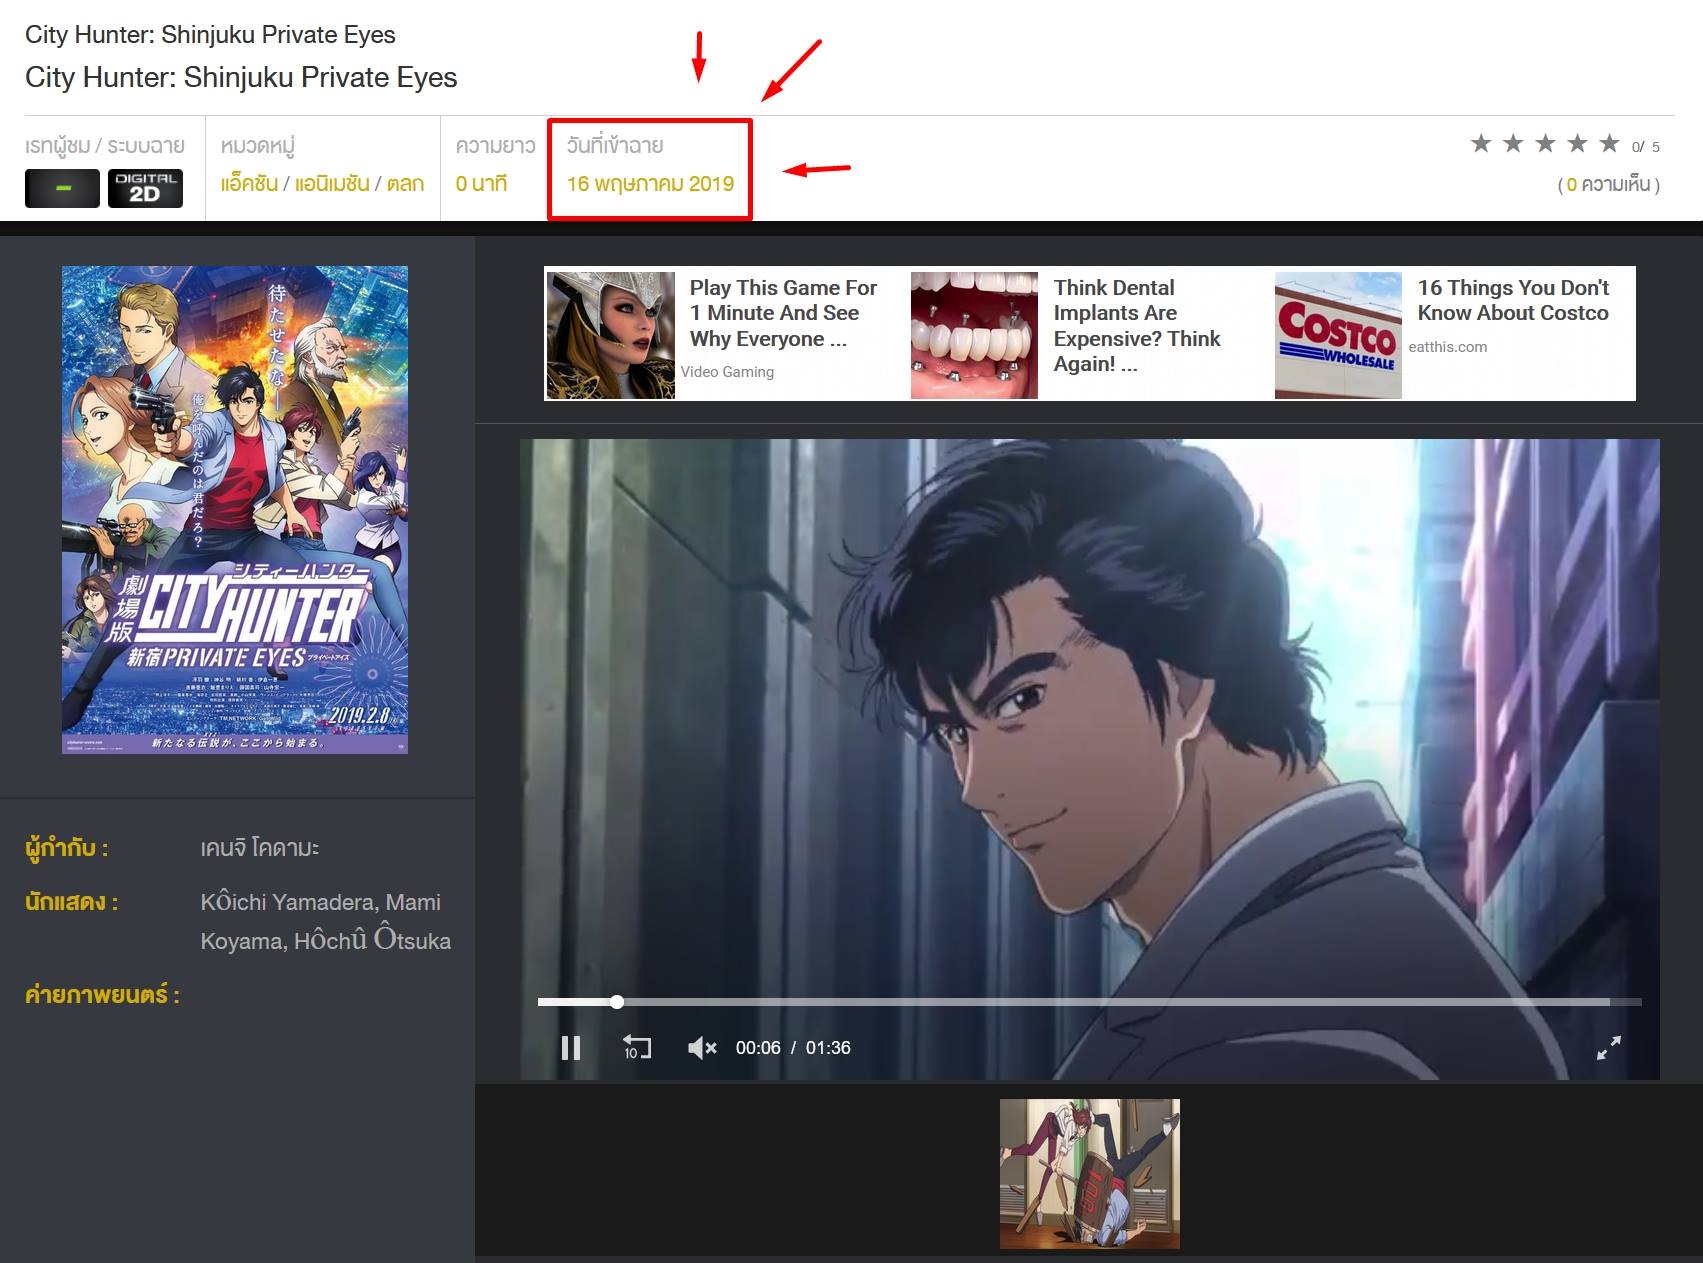Viewport: 1703px width, 1263px height.
Task: Rate the movie three stars
Action: (1545, 144)
